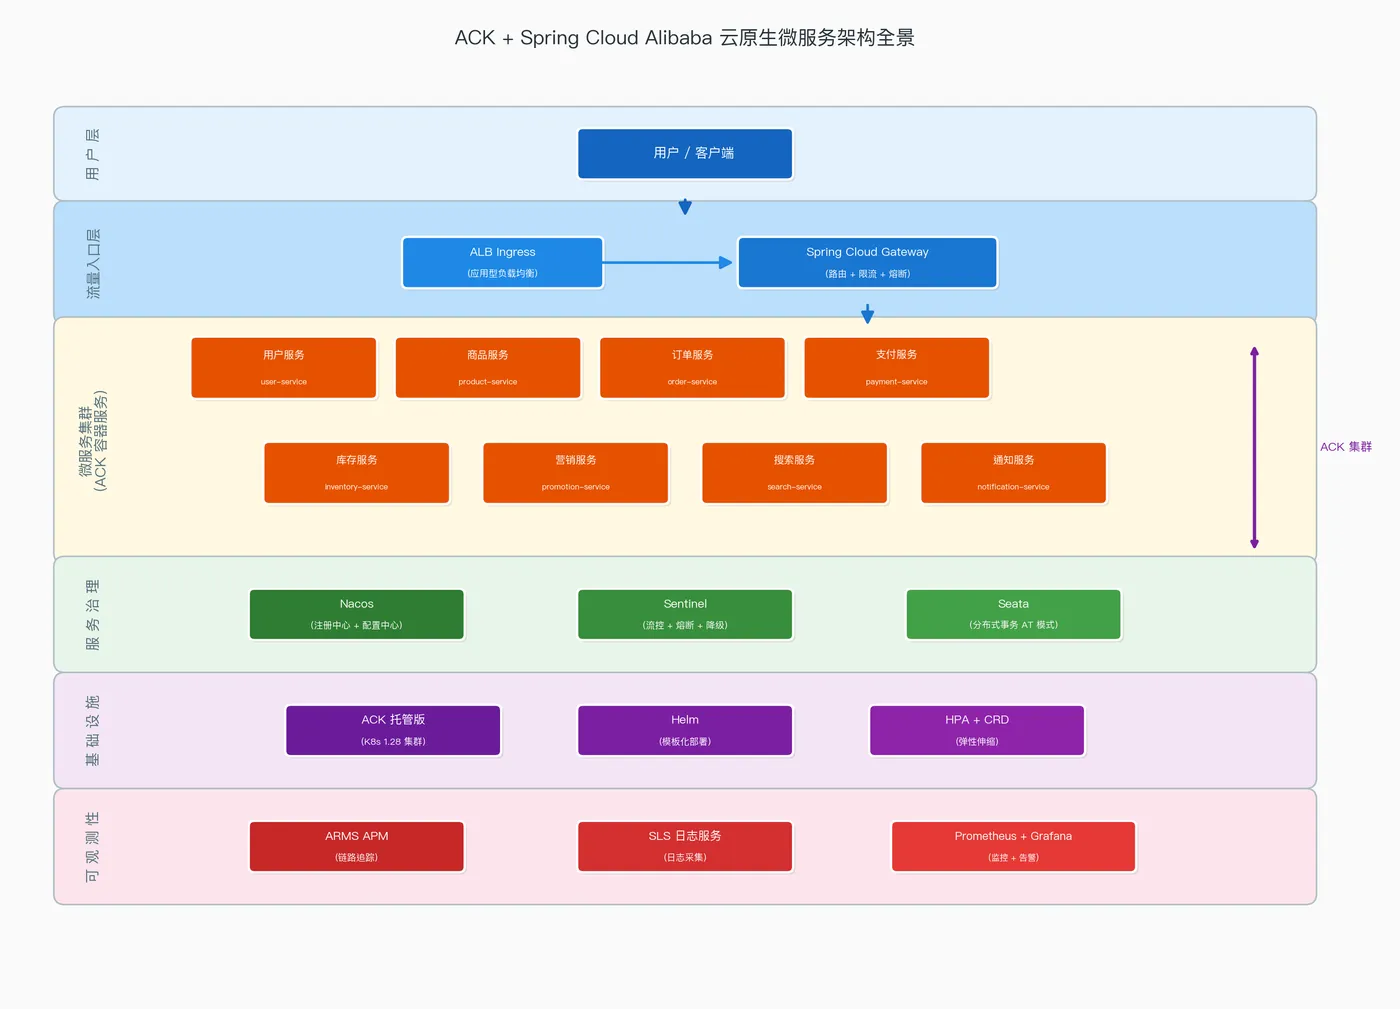Viewport: 1400px width, 1009px height.
Task: Select the 搜索服务 search-service box
Action: tap(795, 473)
